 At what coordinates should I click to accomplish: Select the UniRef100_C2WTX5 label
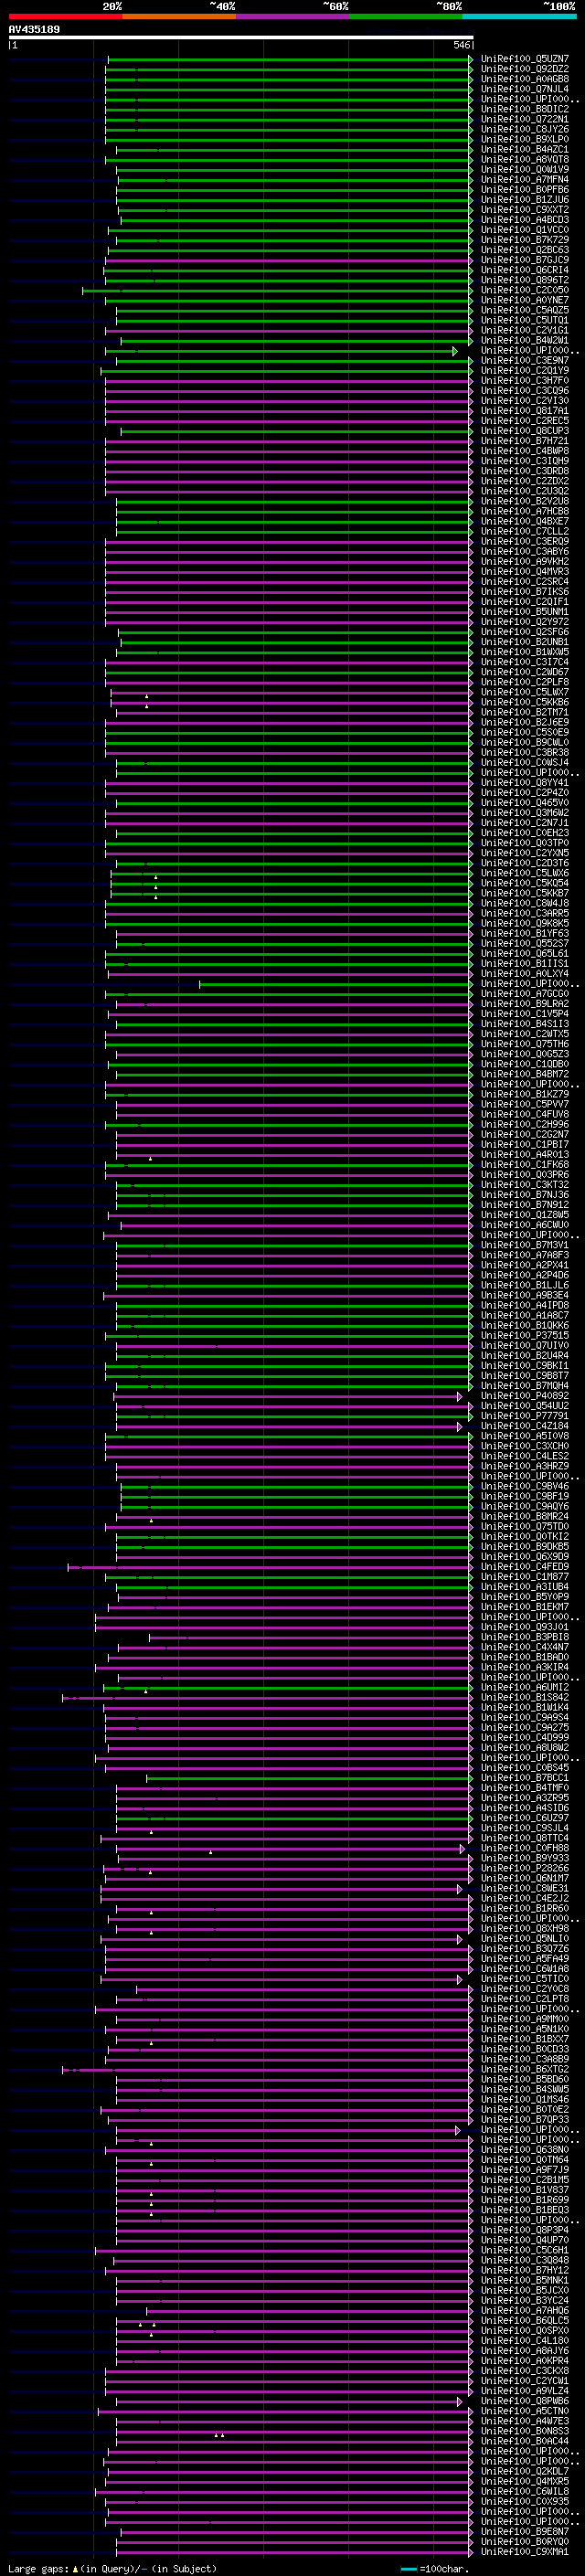point(525,1034)
